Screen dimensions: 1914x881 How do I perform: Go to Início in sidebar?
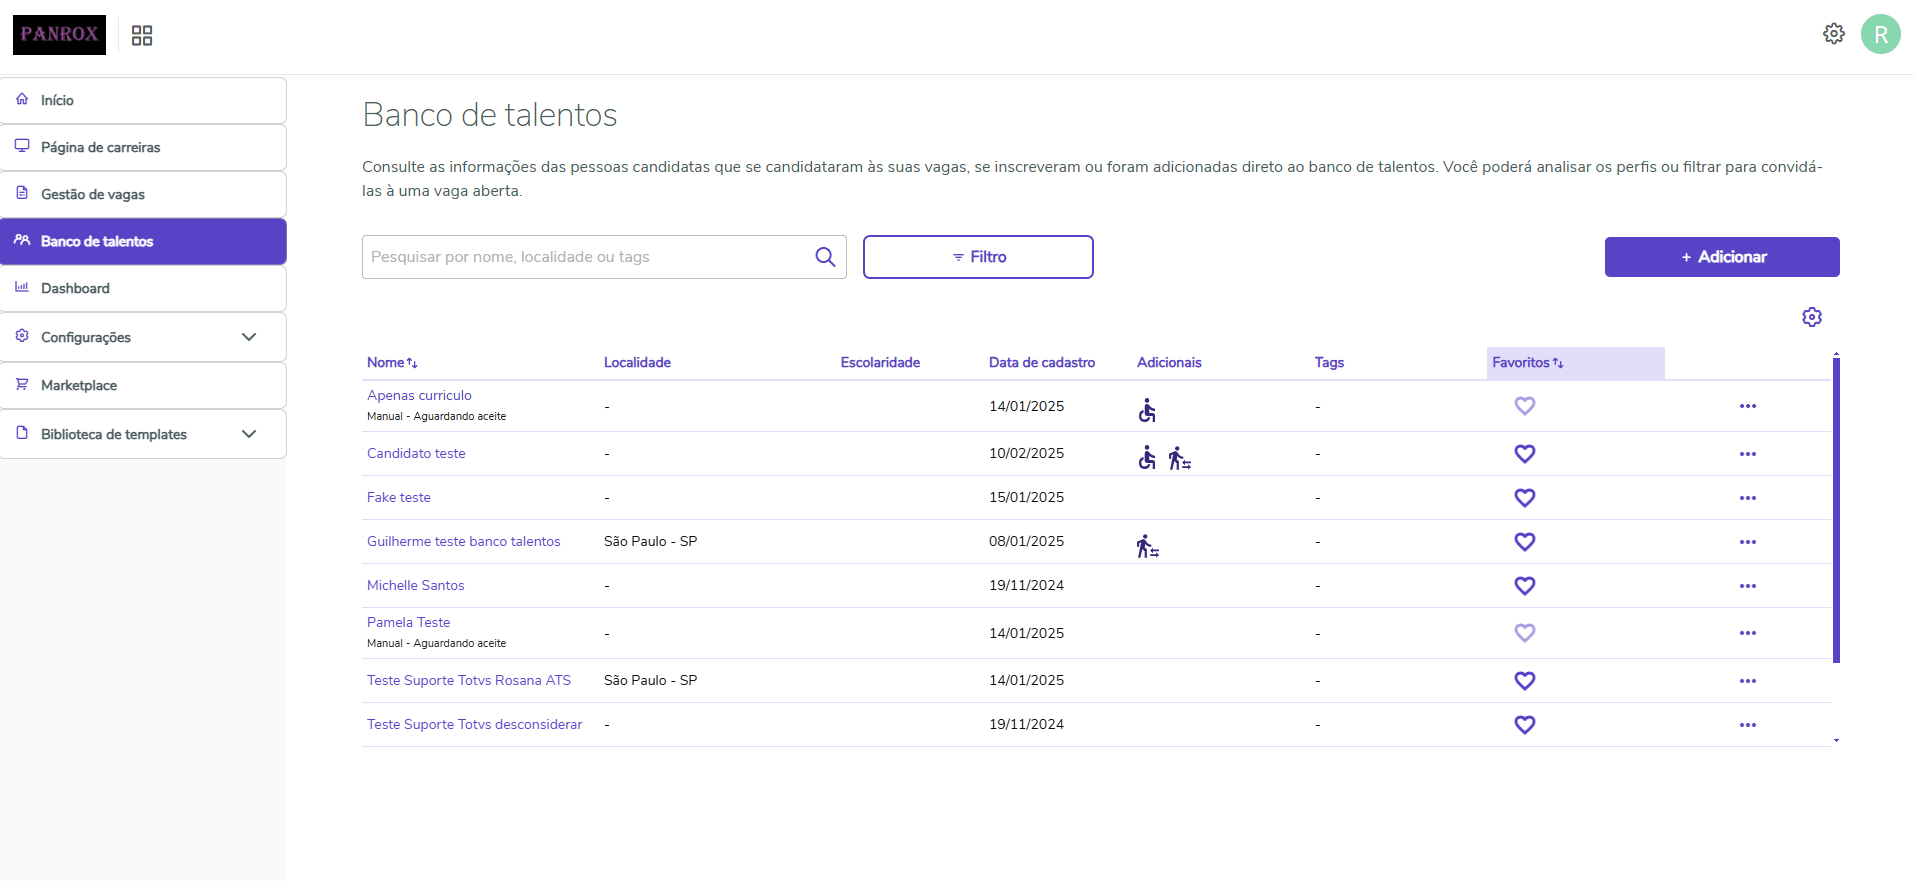tap(143, 100)
